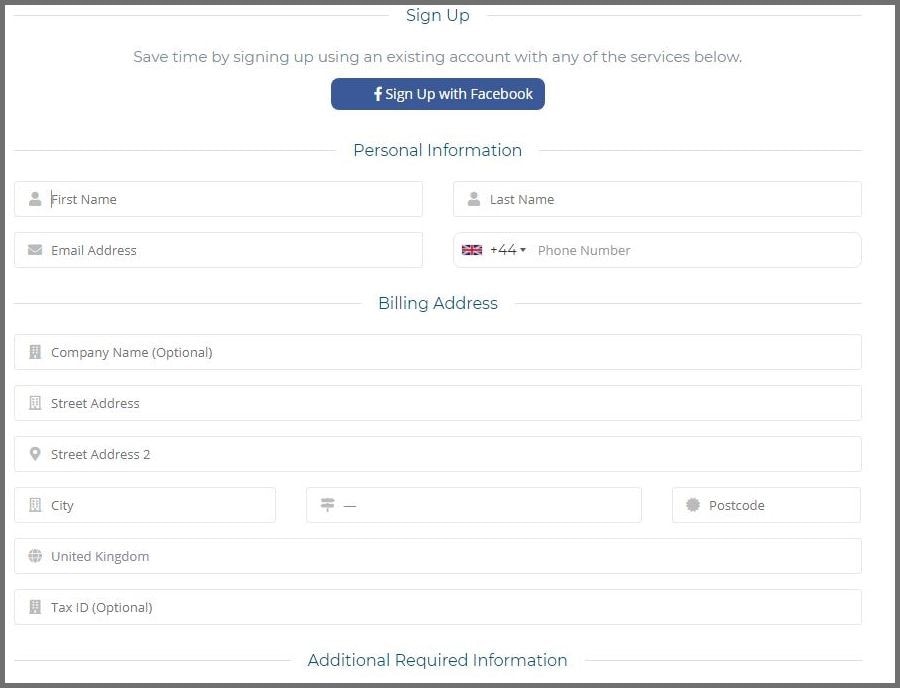Click the person icon beside First Name
Image resolution: width=900 pixels, height=688 pixels.
click(35, 199)
